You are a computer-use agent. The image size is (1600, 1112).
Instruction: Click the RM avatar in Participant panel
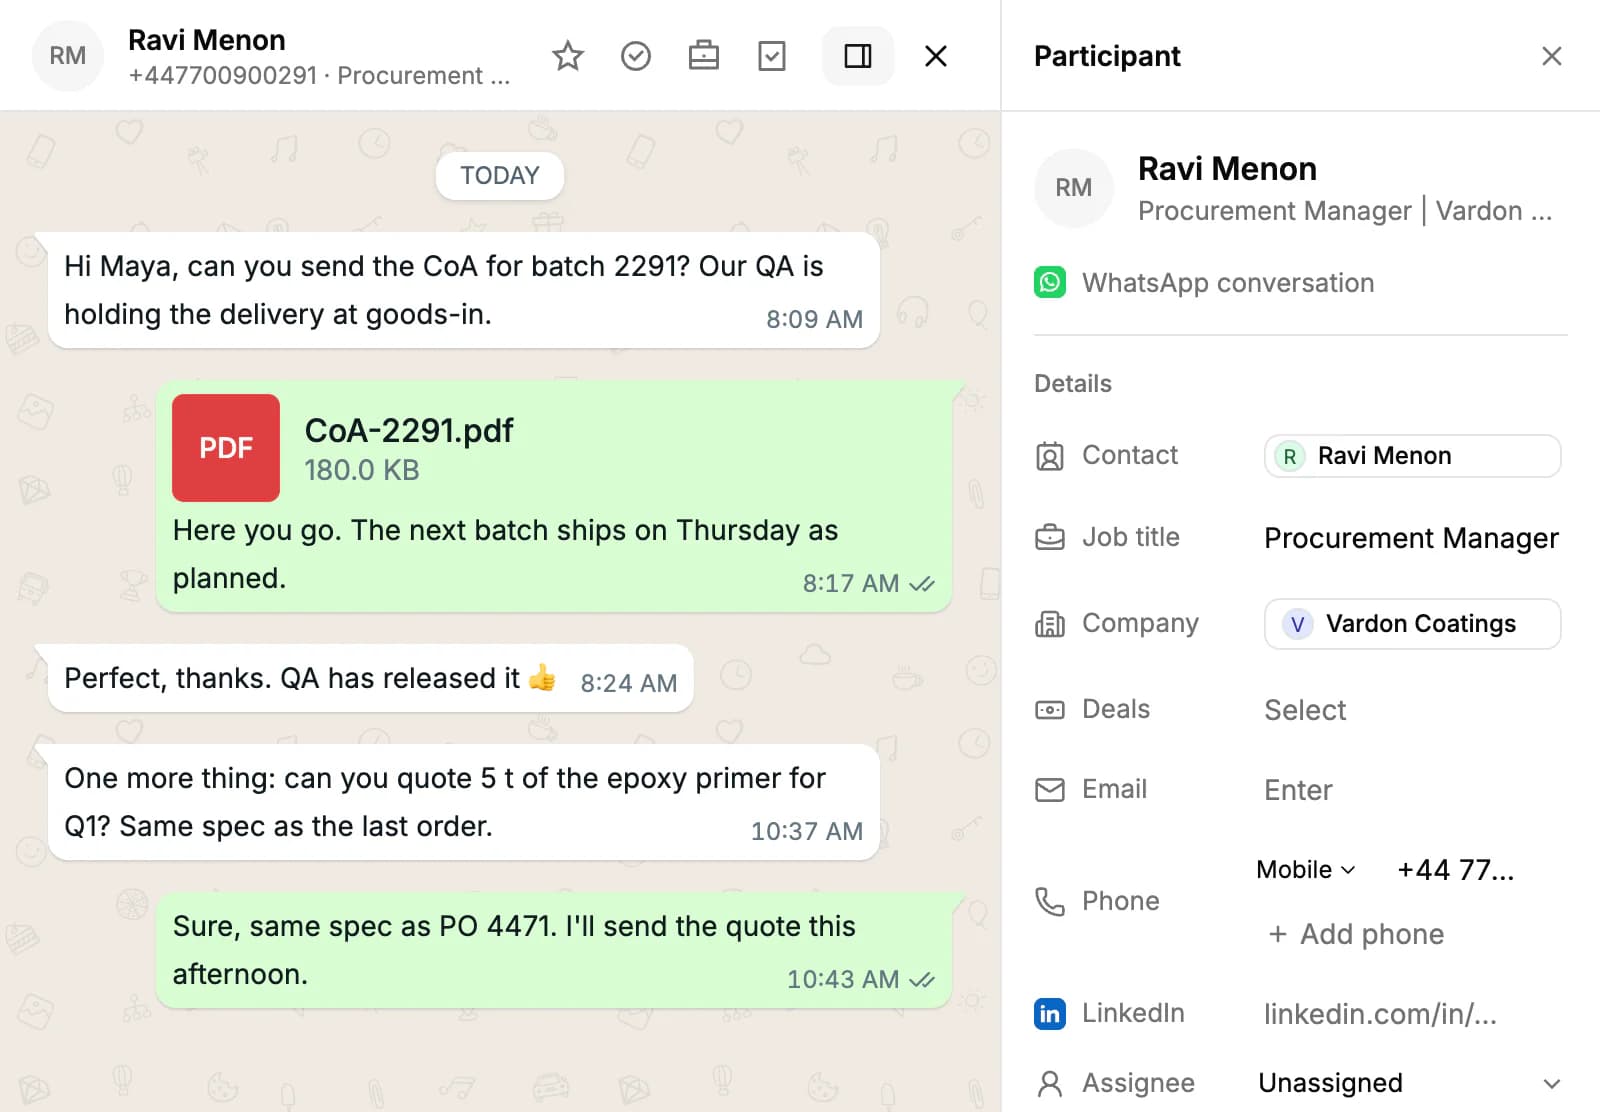(x=1074, y=188)
